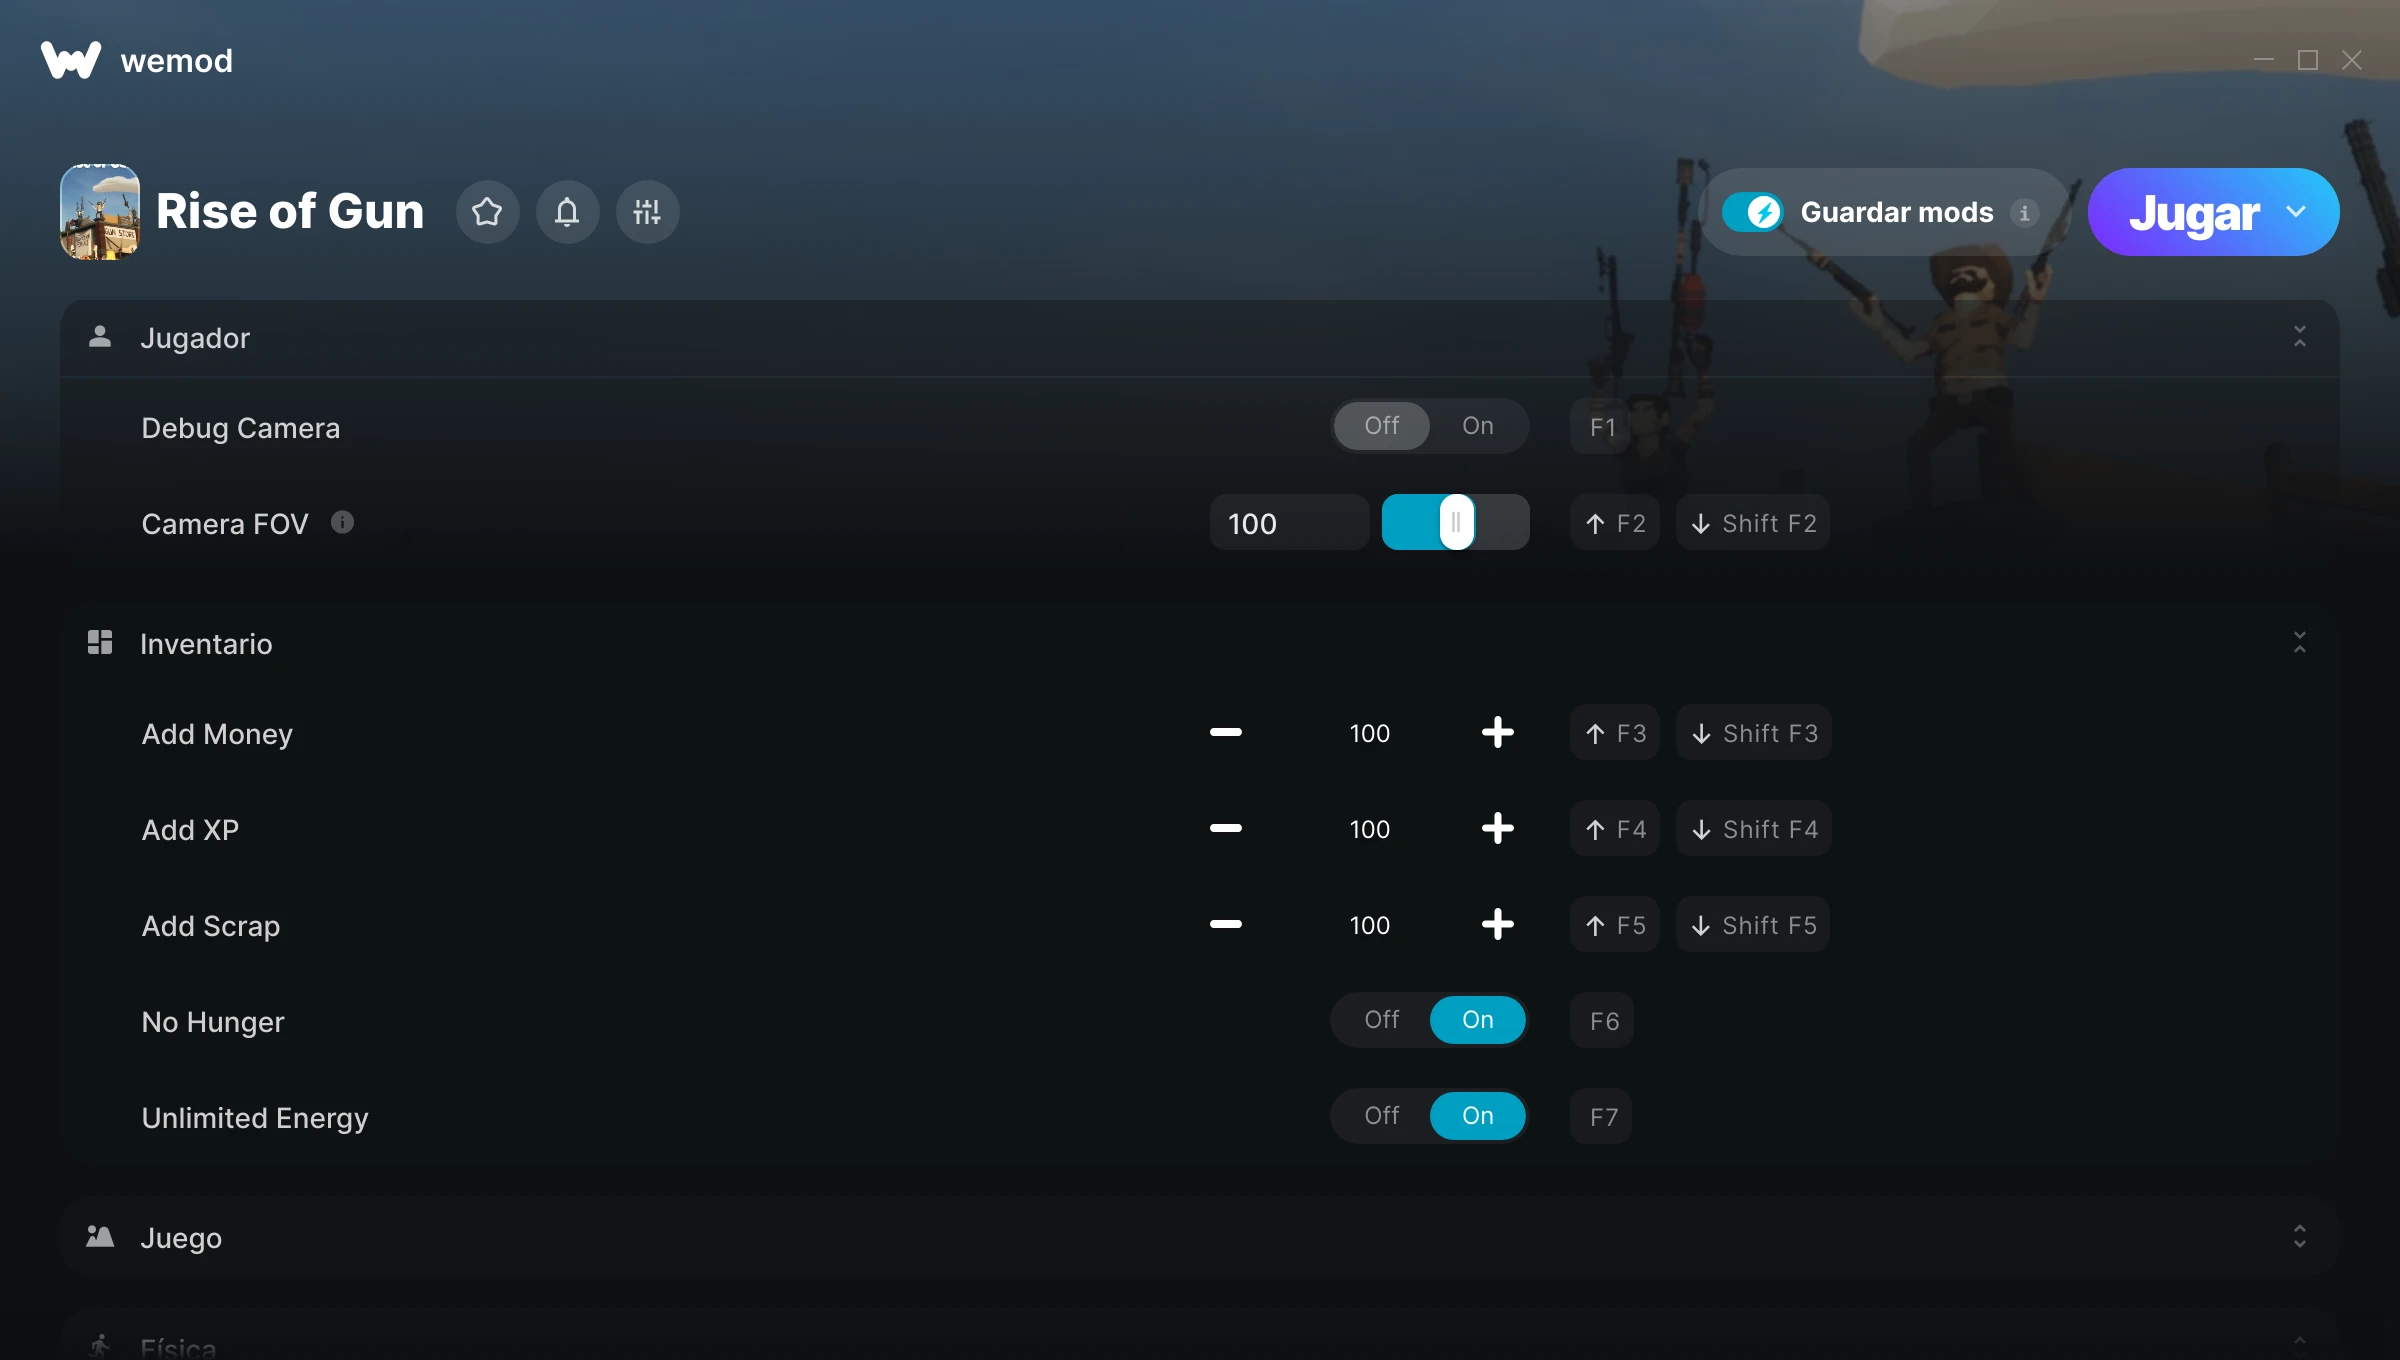Click the Shift F3 hotkey button
The width and height of the screenshot is (2400, 1360).
(x=1754, y=733)
